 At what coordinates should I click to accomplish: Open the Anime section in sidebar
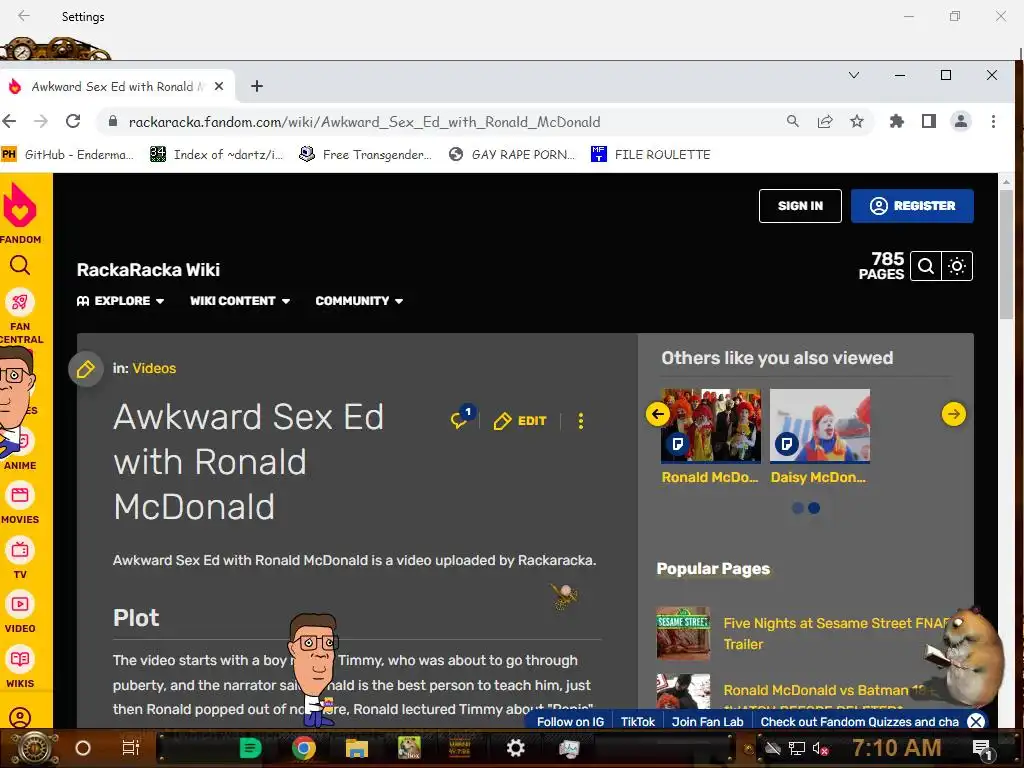[x=20, y=451]
